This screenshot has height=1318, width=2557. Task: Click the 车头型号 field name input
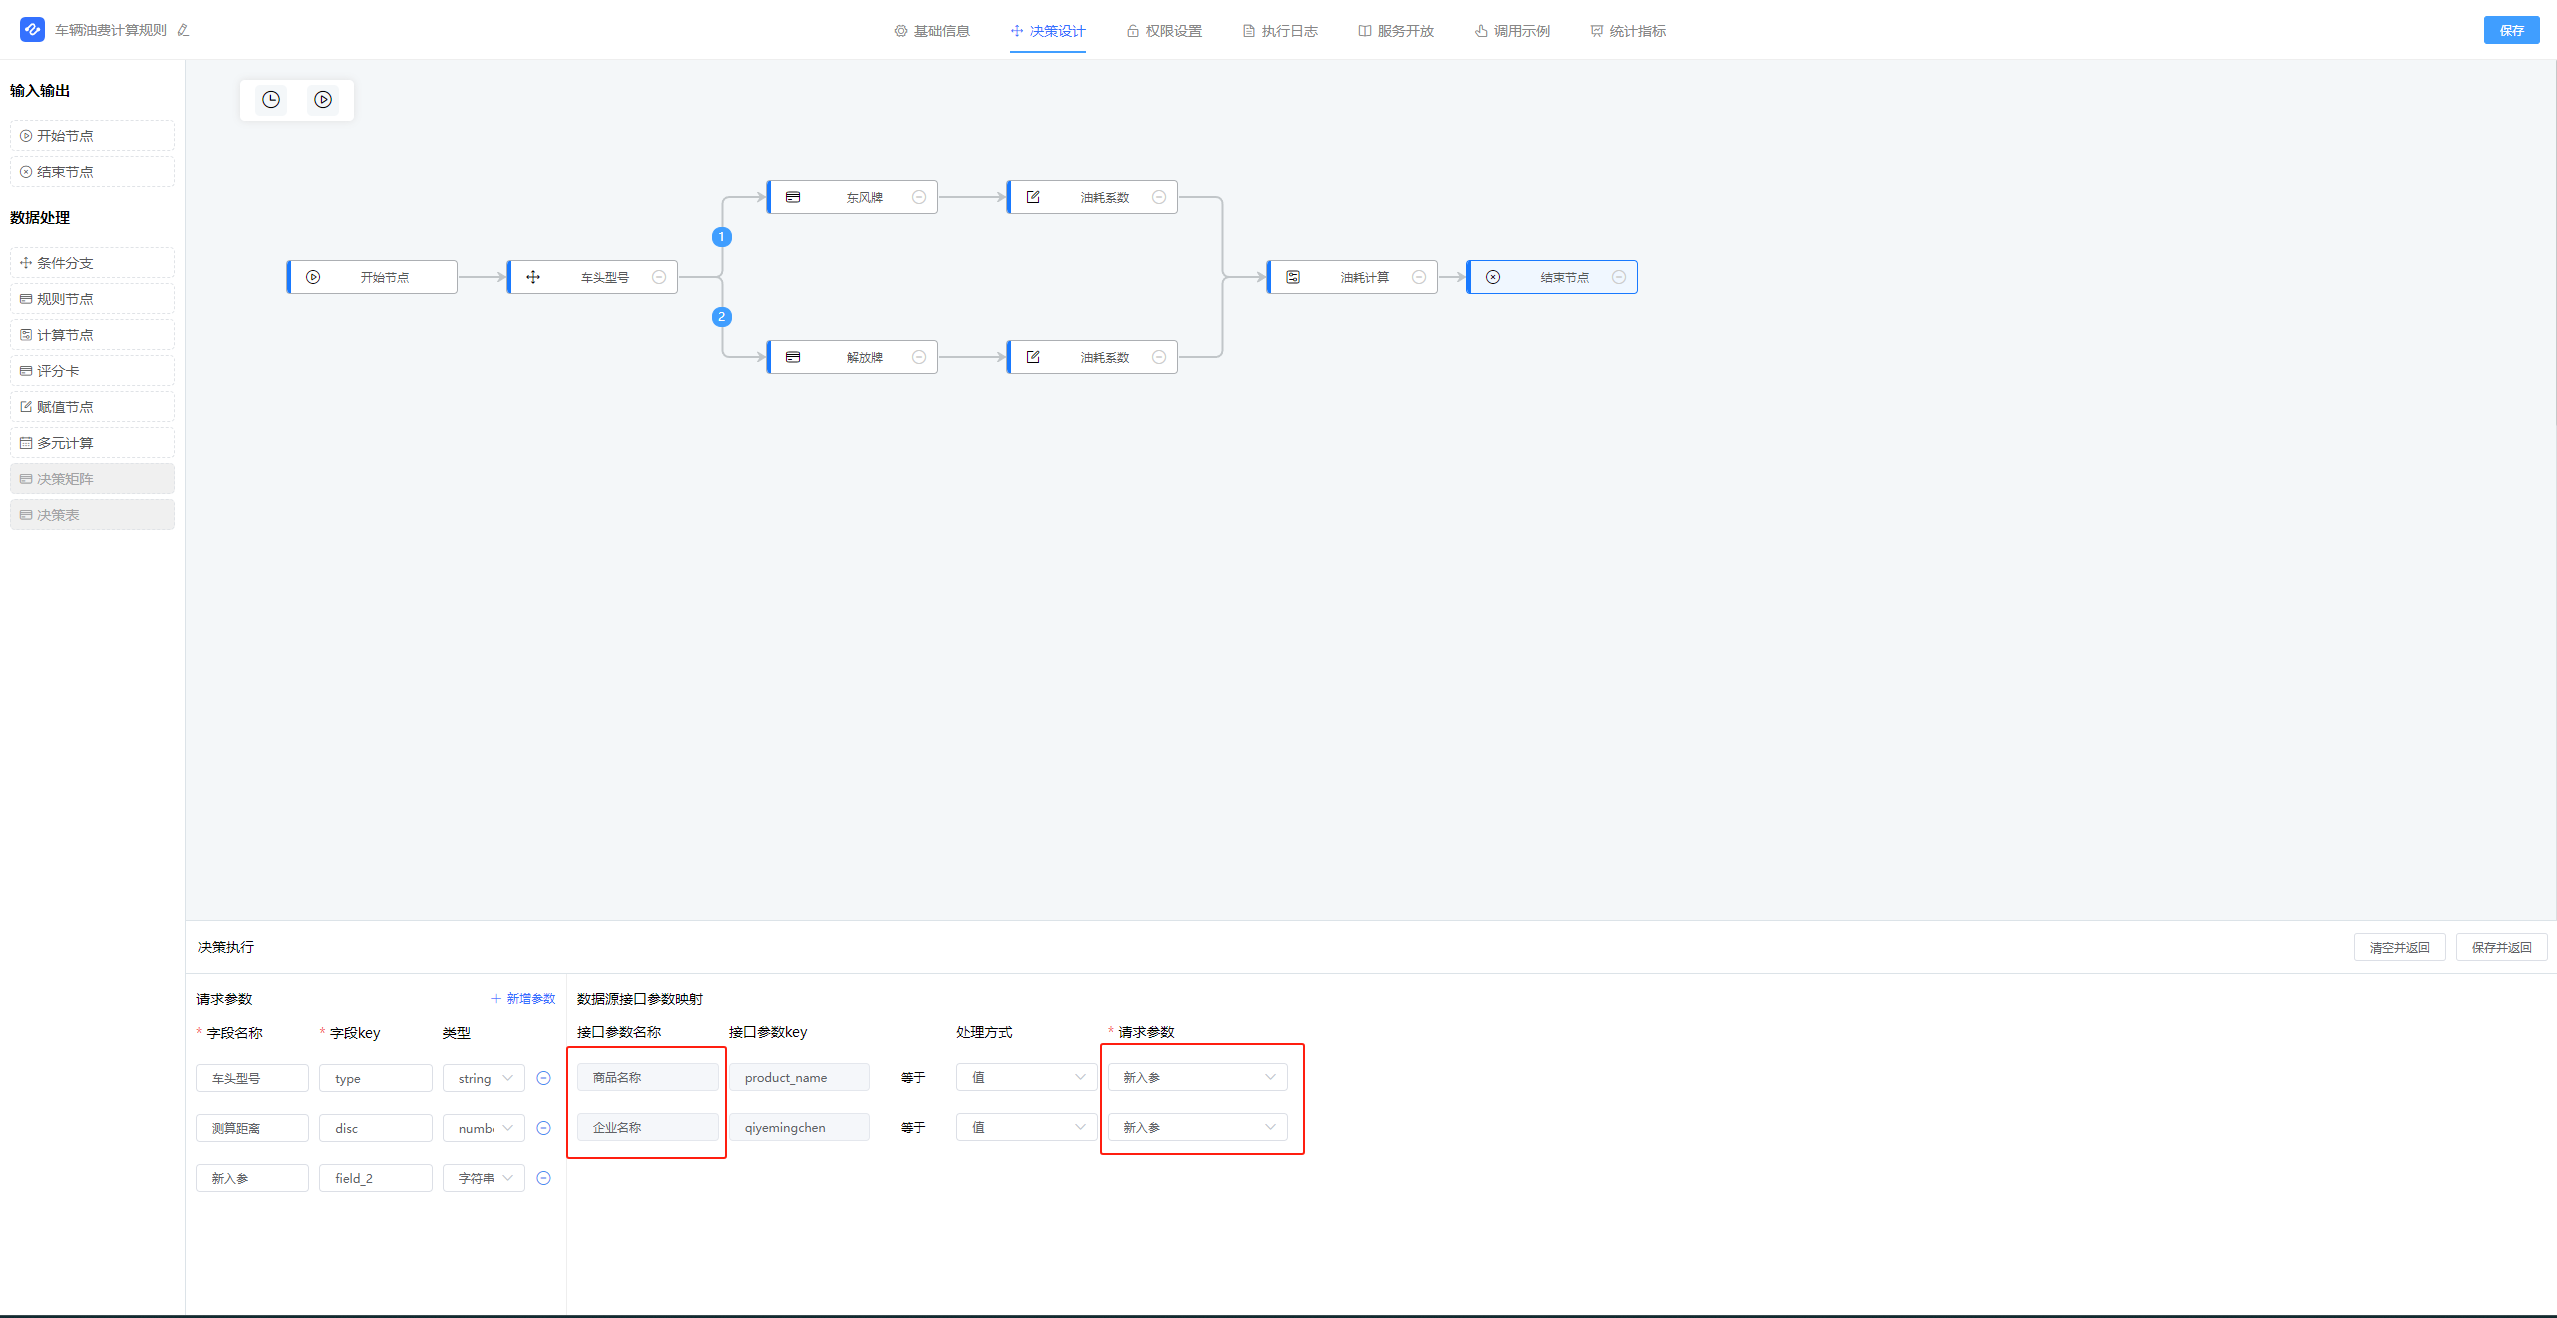point(252,1078)
